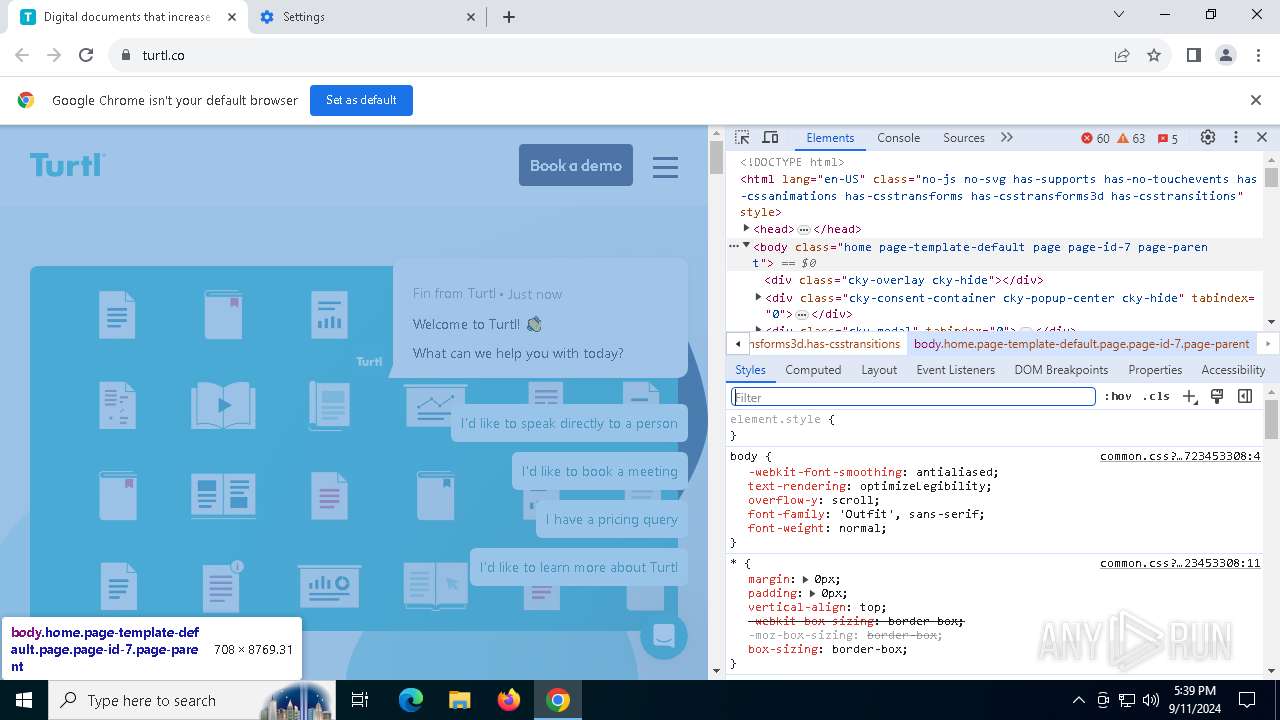This screenshot has height=720, width=1280.
Task: Open the Computed styles tab
Action: point(813,370)
